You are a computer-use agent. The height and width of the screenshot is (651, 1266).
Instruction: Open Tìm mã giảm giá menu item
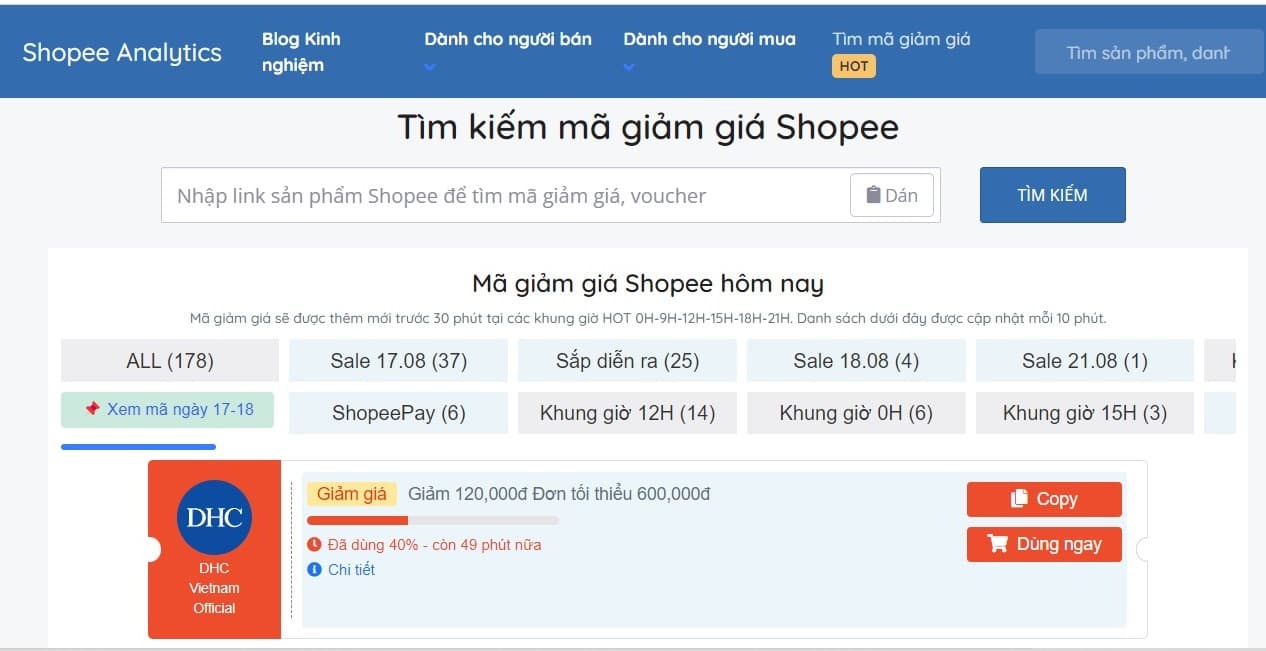tap(901, 39)
